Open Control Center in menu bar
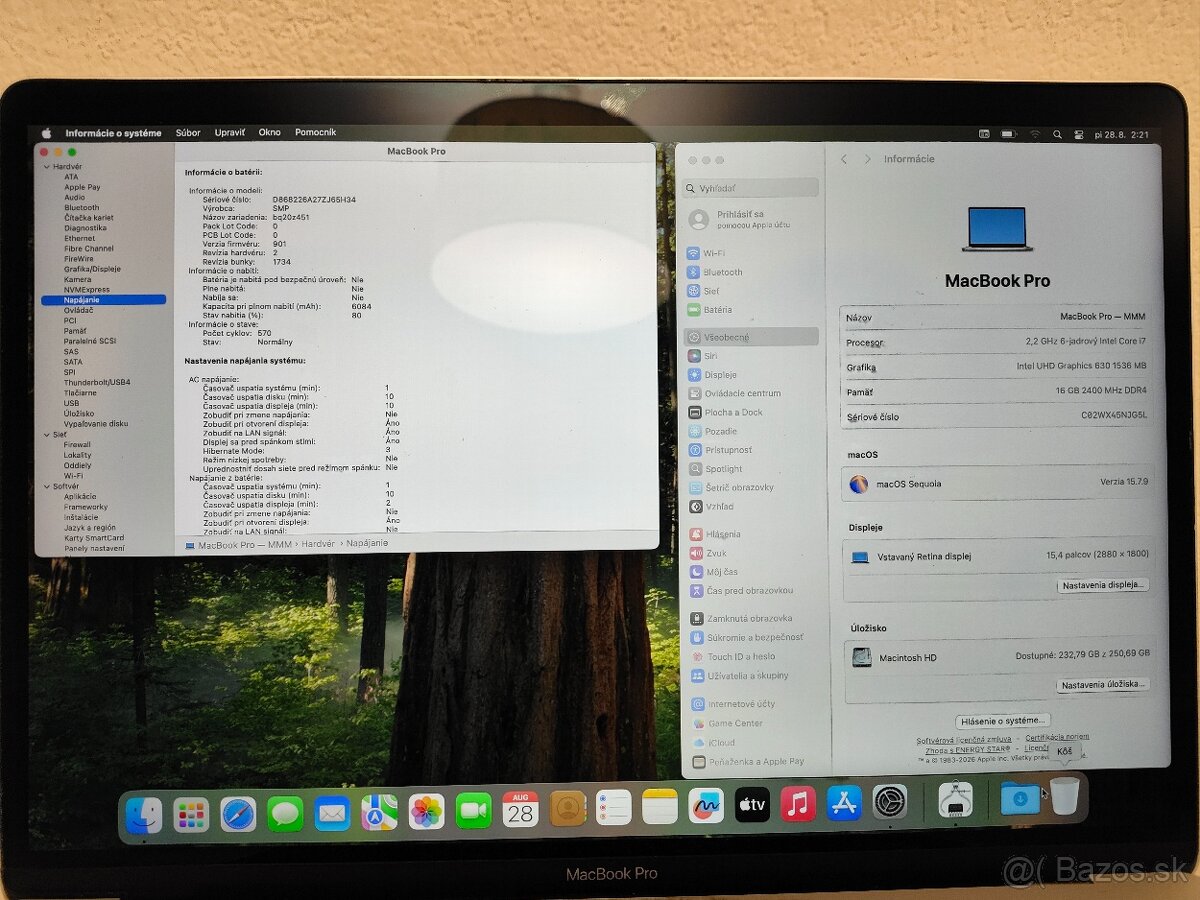Image resolution: width=1200 pixels, height=900 pixels. [x=1079, y=134]
